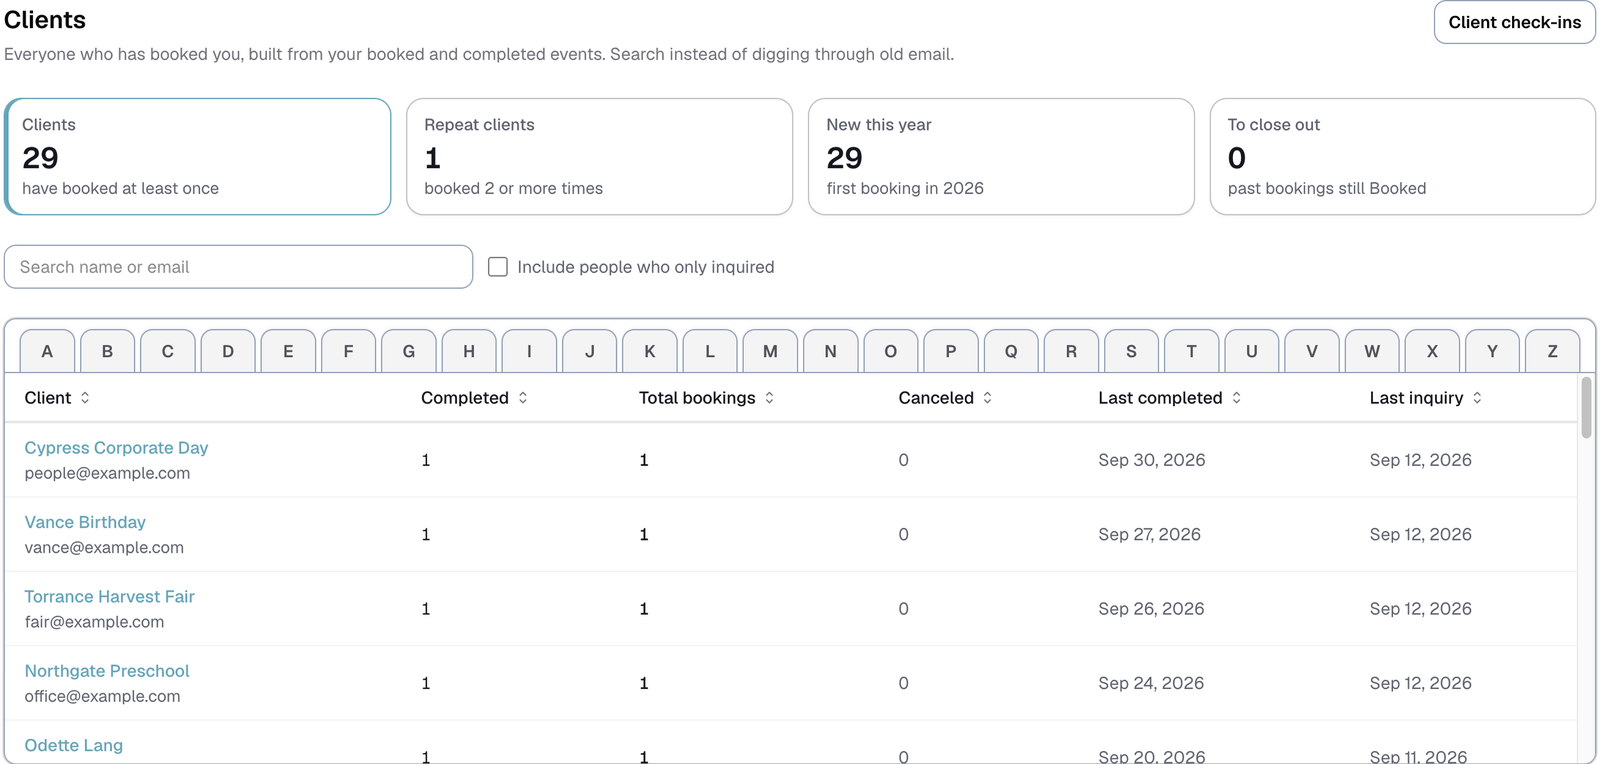Click email fair@example.com
1600x764 pixels.
coord(94,622)
